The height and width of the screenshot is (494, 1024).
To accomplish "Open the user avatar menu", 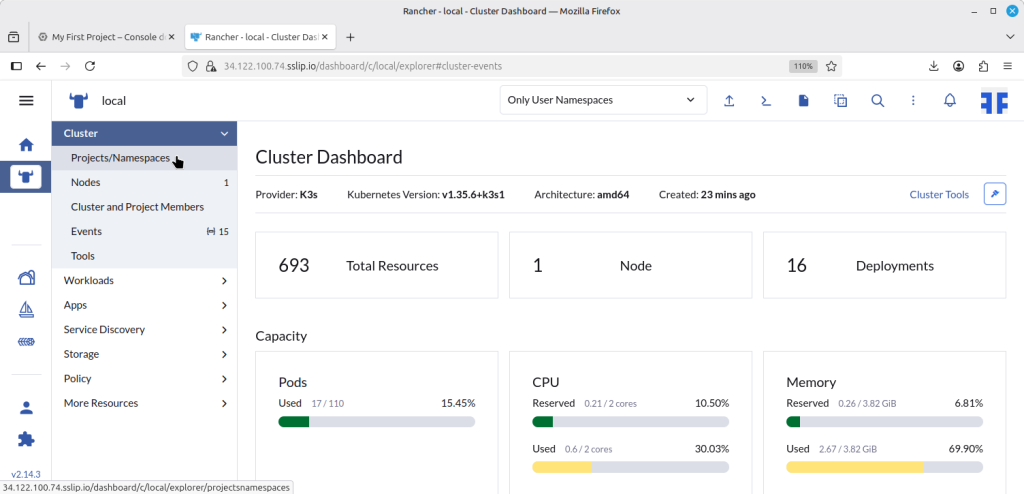I will click(x=994, y=103).
